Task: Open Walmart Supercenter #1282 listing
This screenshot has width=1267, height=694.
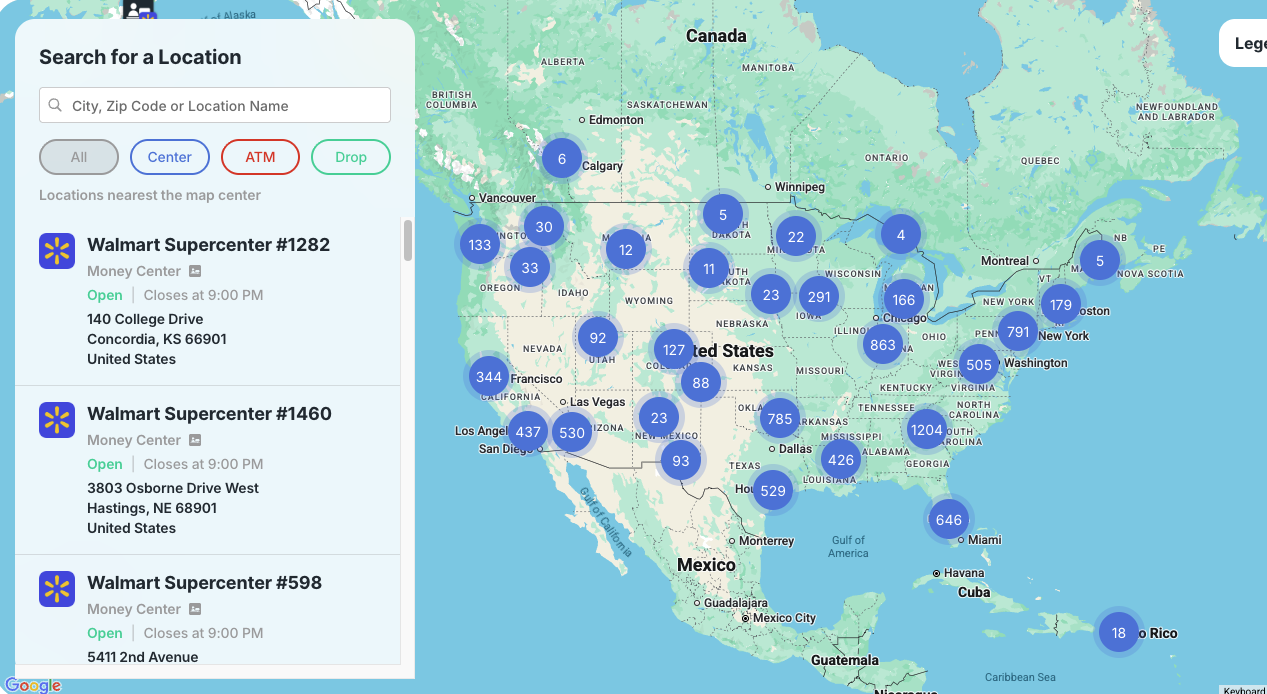Action: coord(208,244)
